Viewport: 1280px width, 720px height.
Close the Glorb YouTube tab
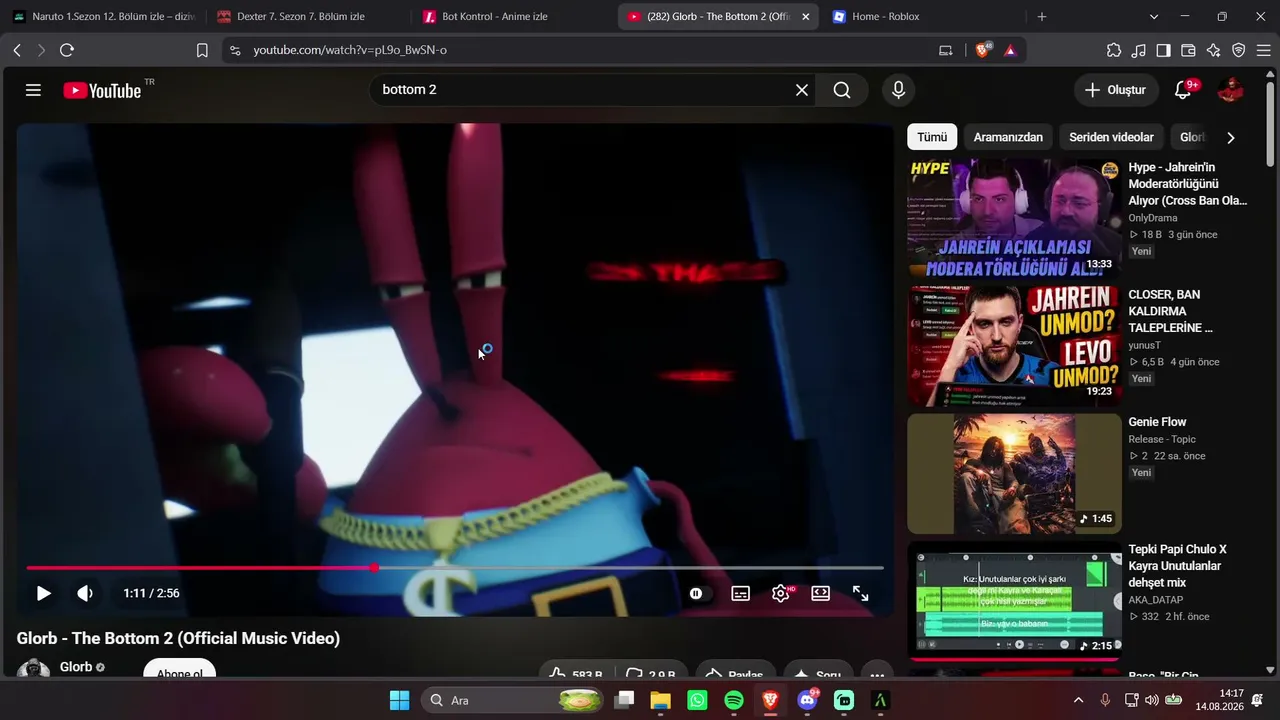pos(806,17)
